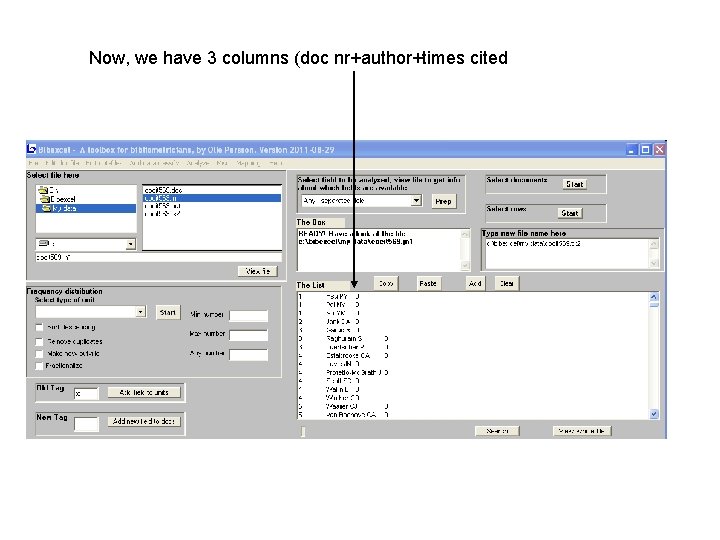Toggle the 'Remove duplicates' checkbox
The image size is (720, 540).
[39, 342]
